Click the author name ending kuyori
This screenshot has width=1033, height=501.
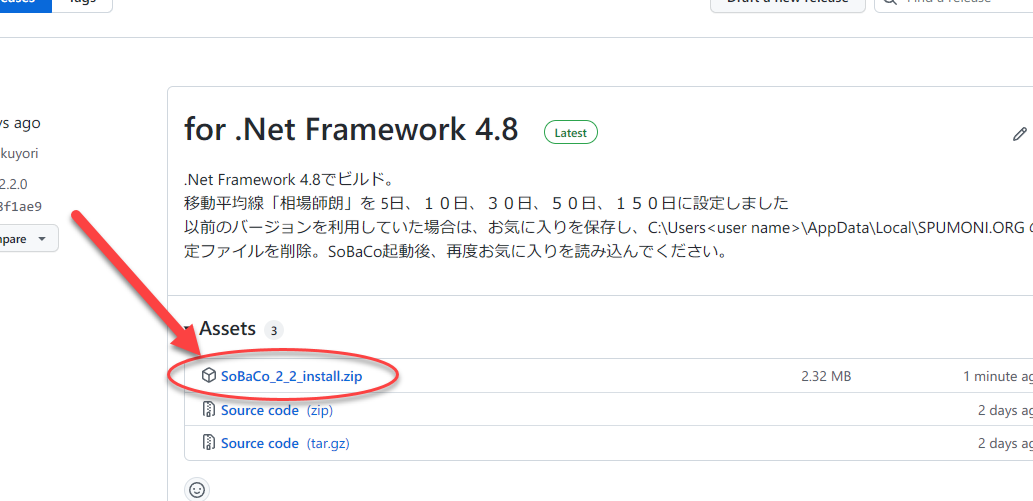pos(19,154)
